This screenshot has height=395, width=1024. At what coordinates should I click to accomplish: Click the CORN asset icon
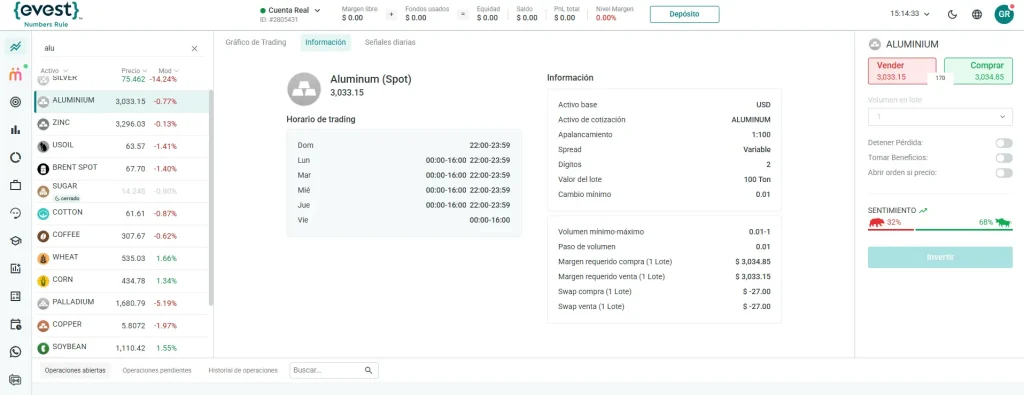(43, 281)
